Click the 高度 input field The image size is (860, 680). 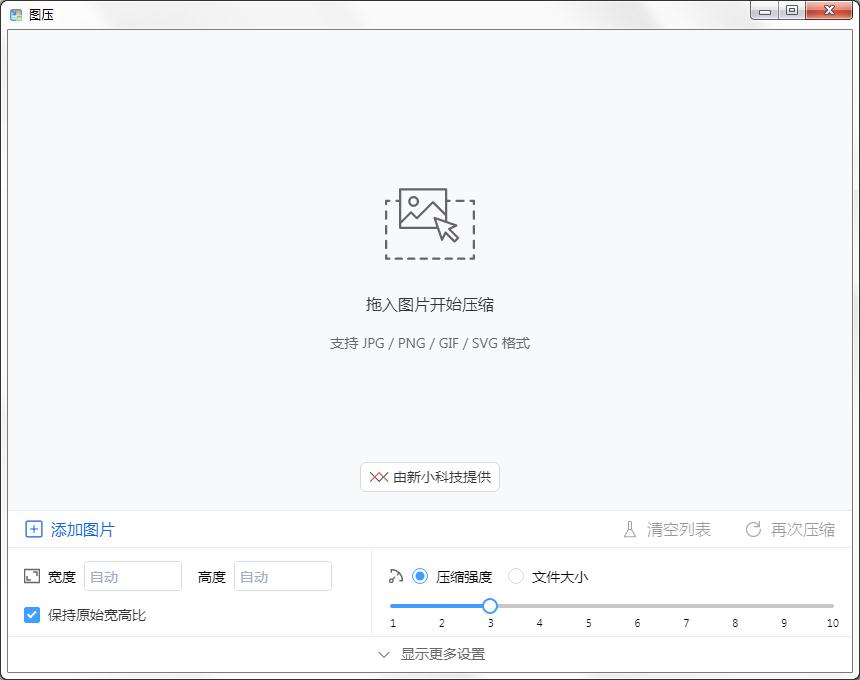[283, 576]
